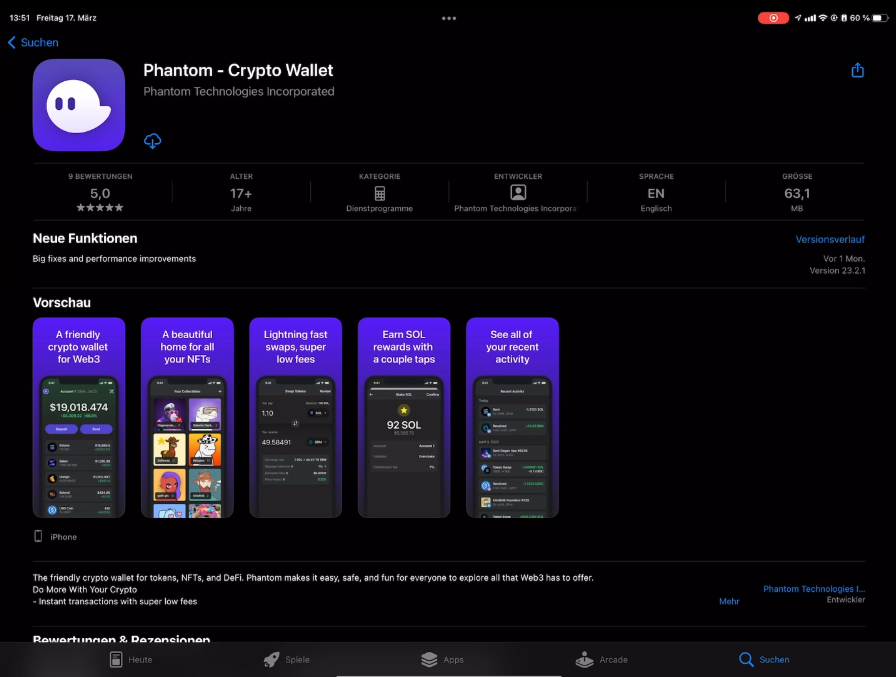Screen dimensions: 896x677
Task: Tap 'Big fixes and performance improvements' text
Action: click(x=114, y=259)
